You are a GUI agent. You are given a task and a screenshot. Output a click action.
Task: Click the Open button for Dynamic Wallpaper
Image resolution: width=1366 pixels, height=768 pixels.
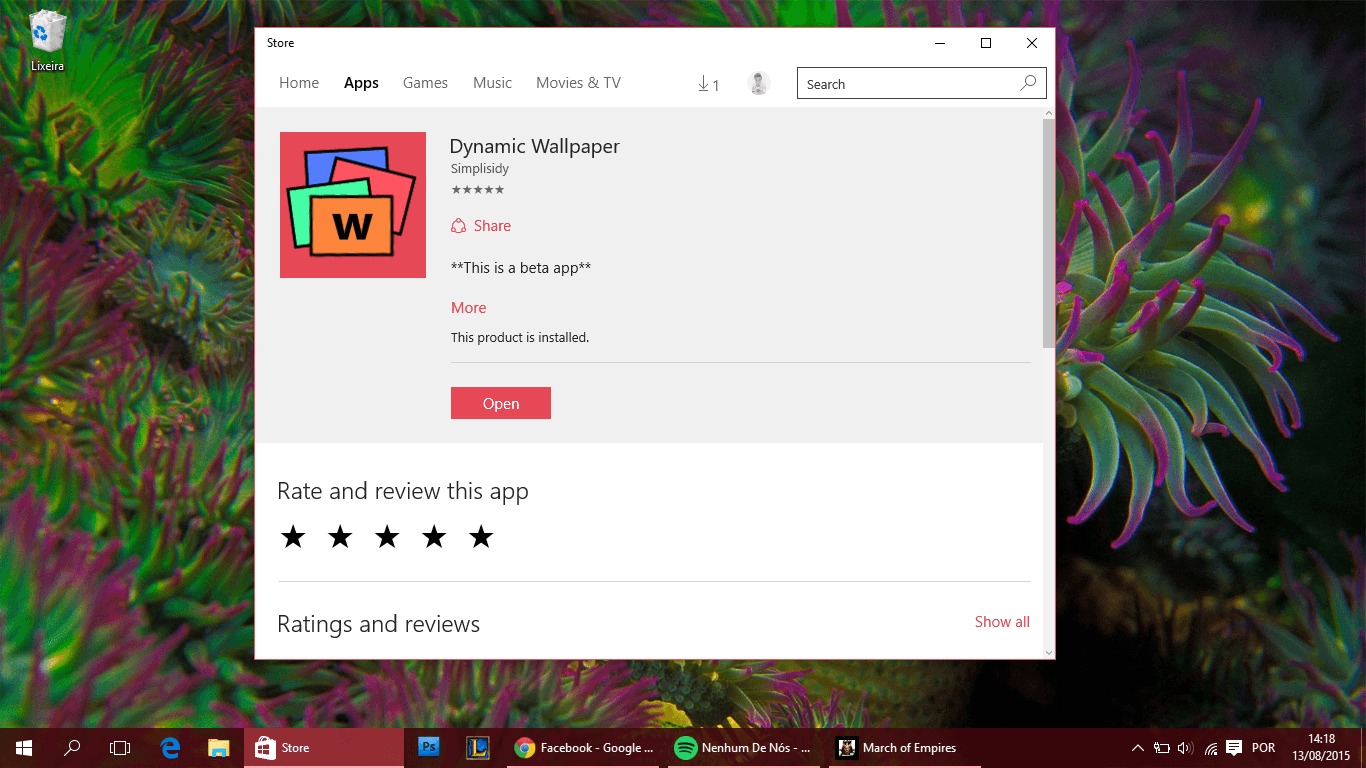[x=501, y=403]
